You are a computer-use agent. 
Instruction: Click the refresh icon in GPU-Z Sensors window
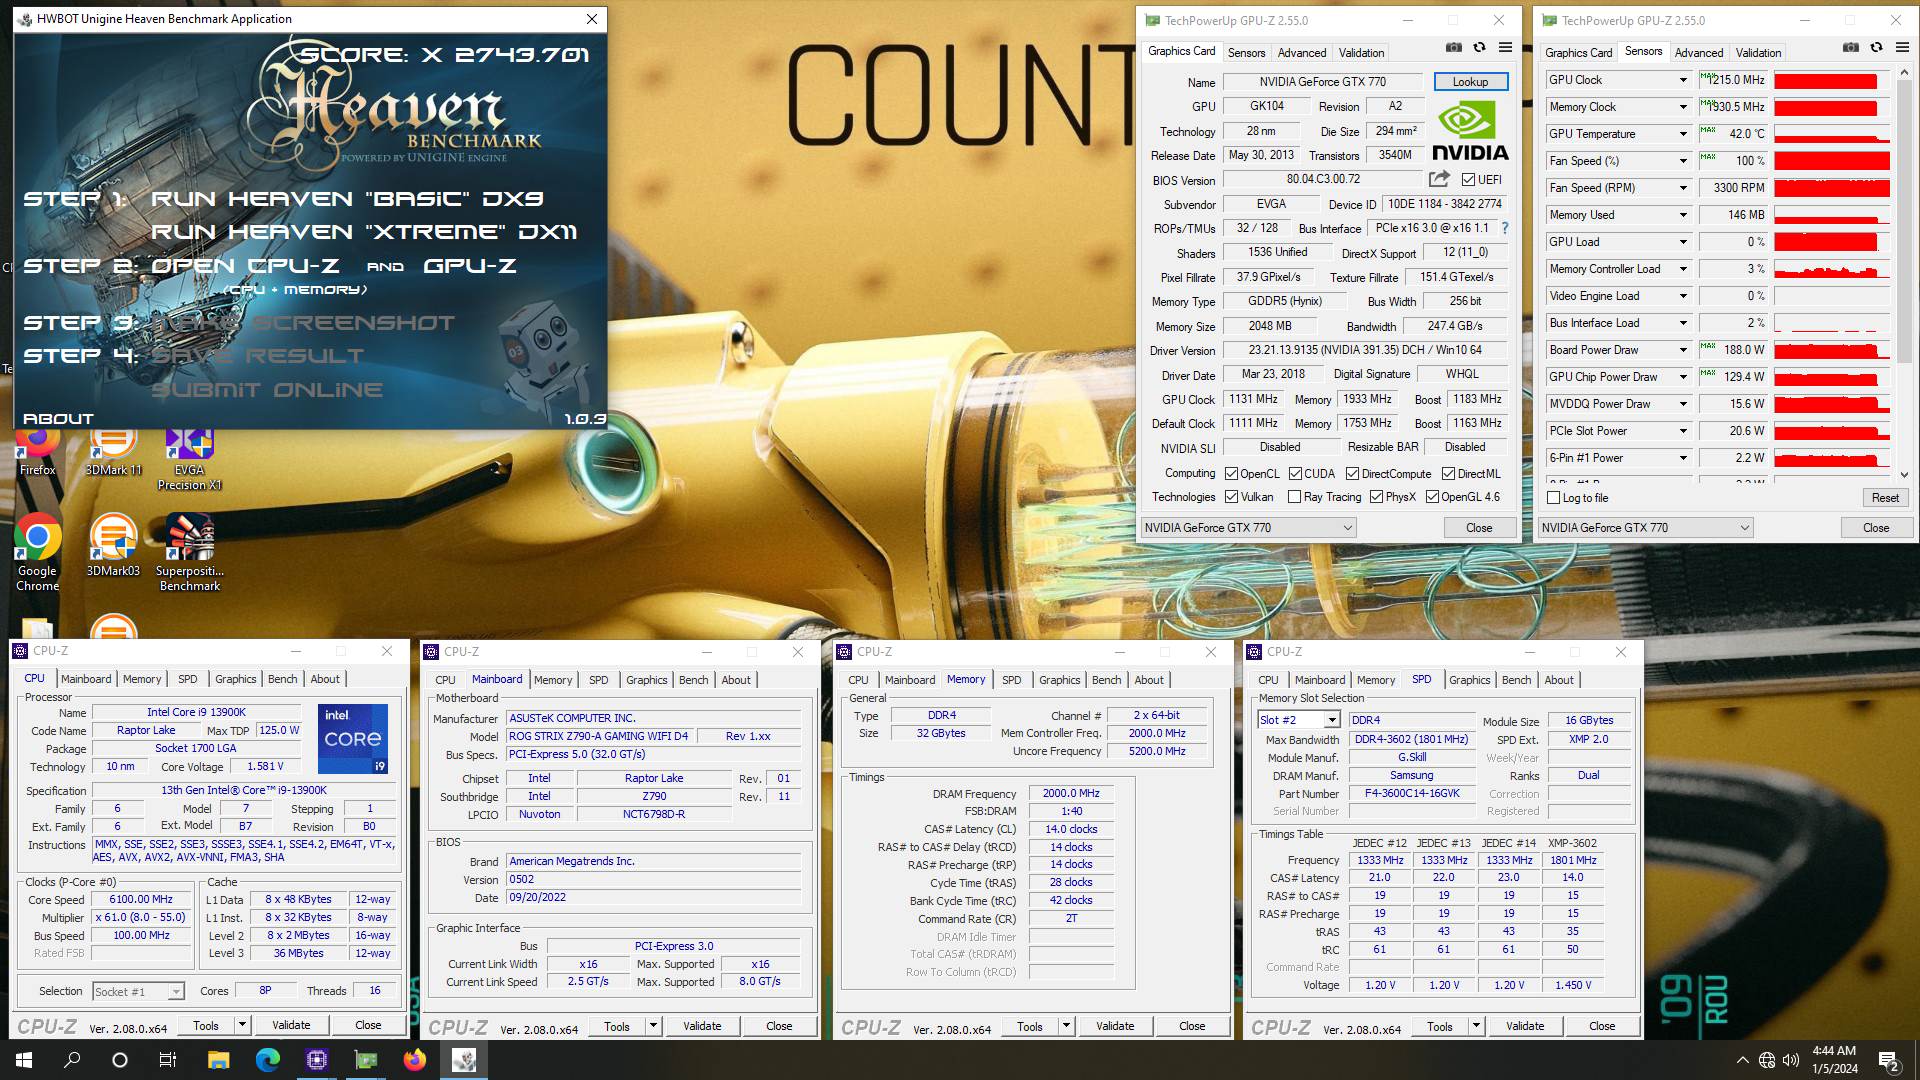pos(1876,48)
